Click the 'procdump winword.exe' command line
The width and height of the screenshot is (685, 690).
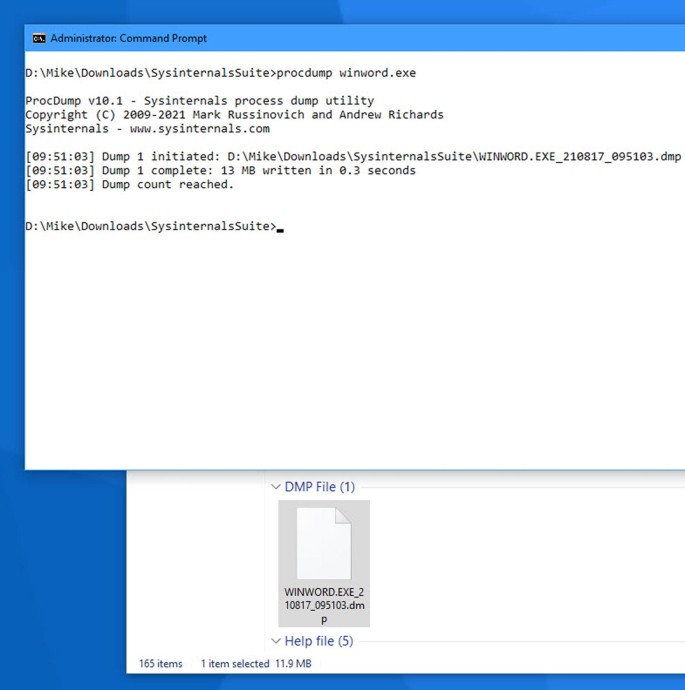coord(346,73)
